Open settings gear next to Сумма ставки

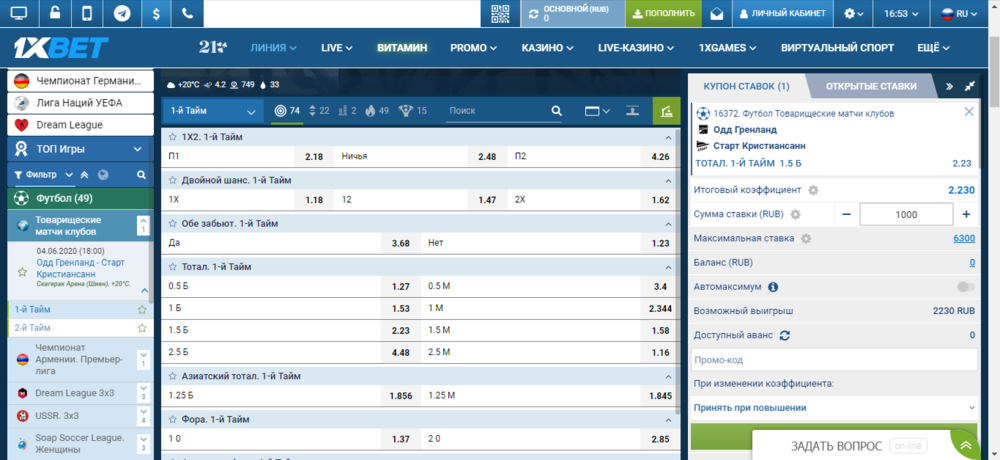click(x=795, y=214)
